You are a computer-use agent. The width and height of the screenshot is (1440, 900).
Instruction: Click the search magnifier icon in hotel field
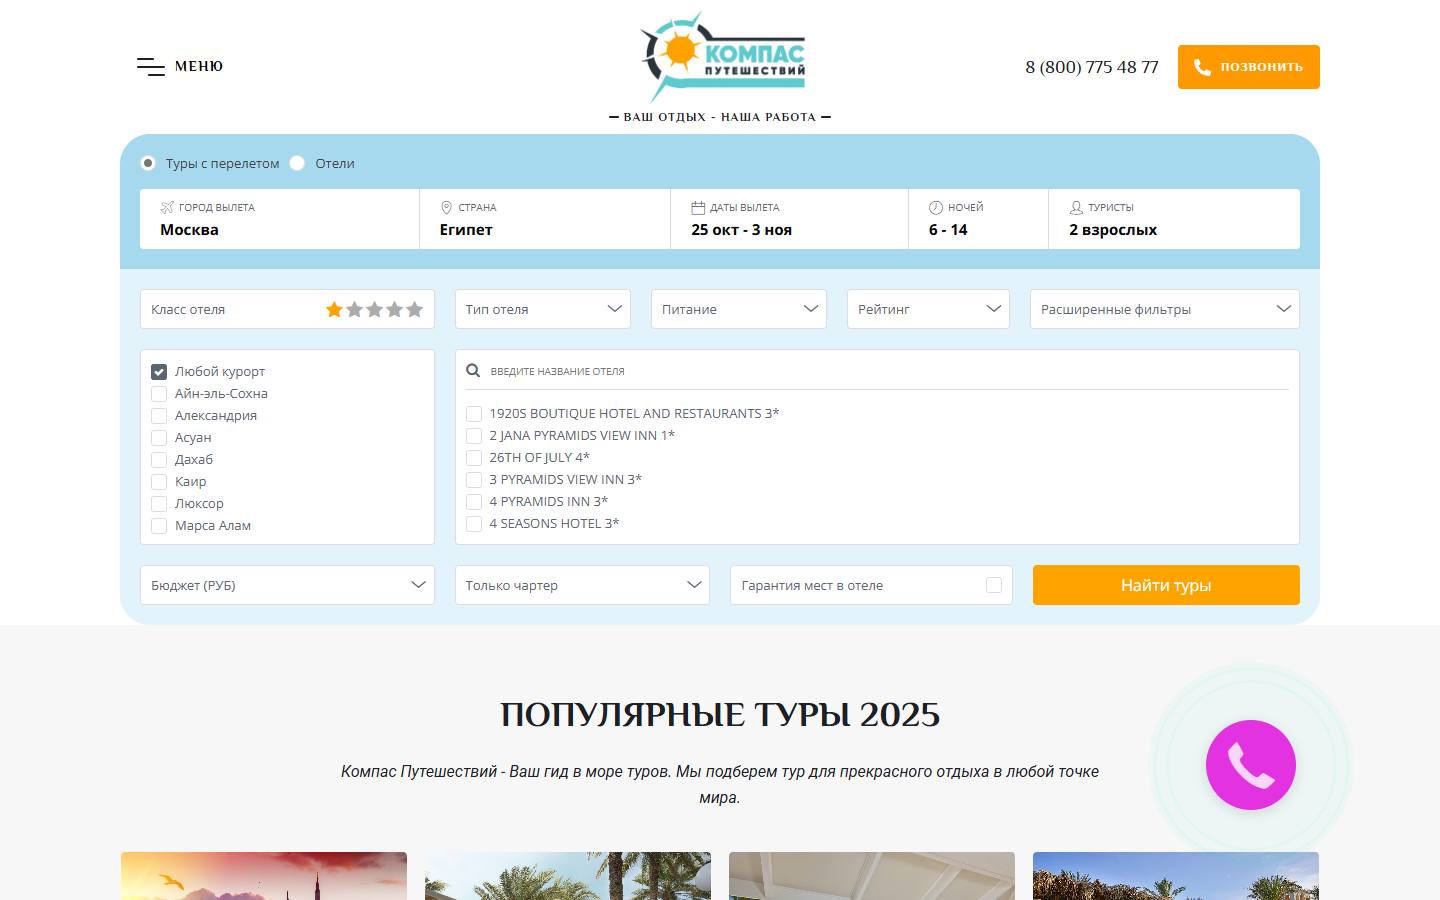[473, 371]
